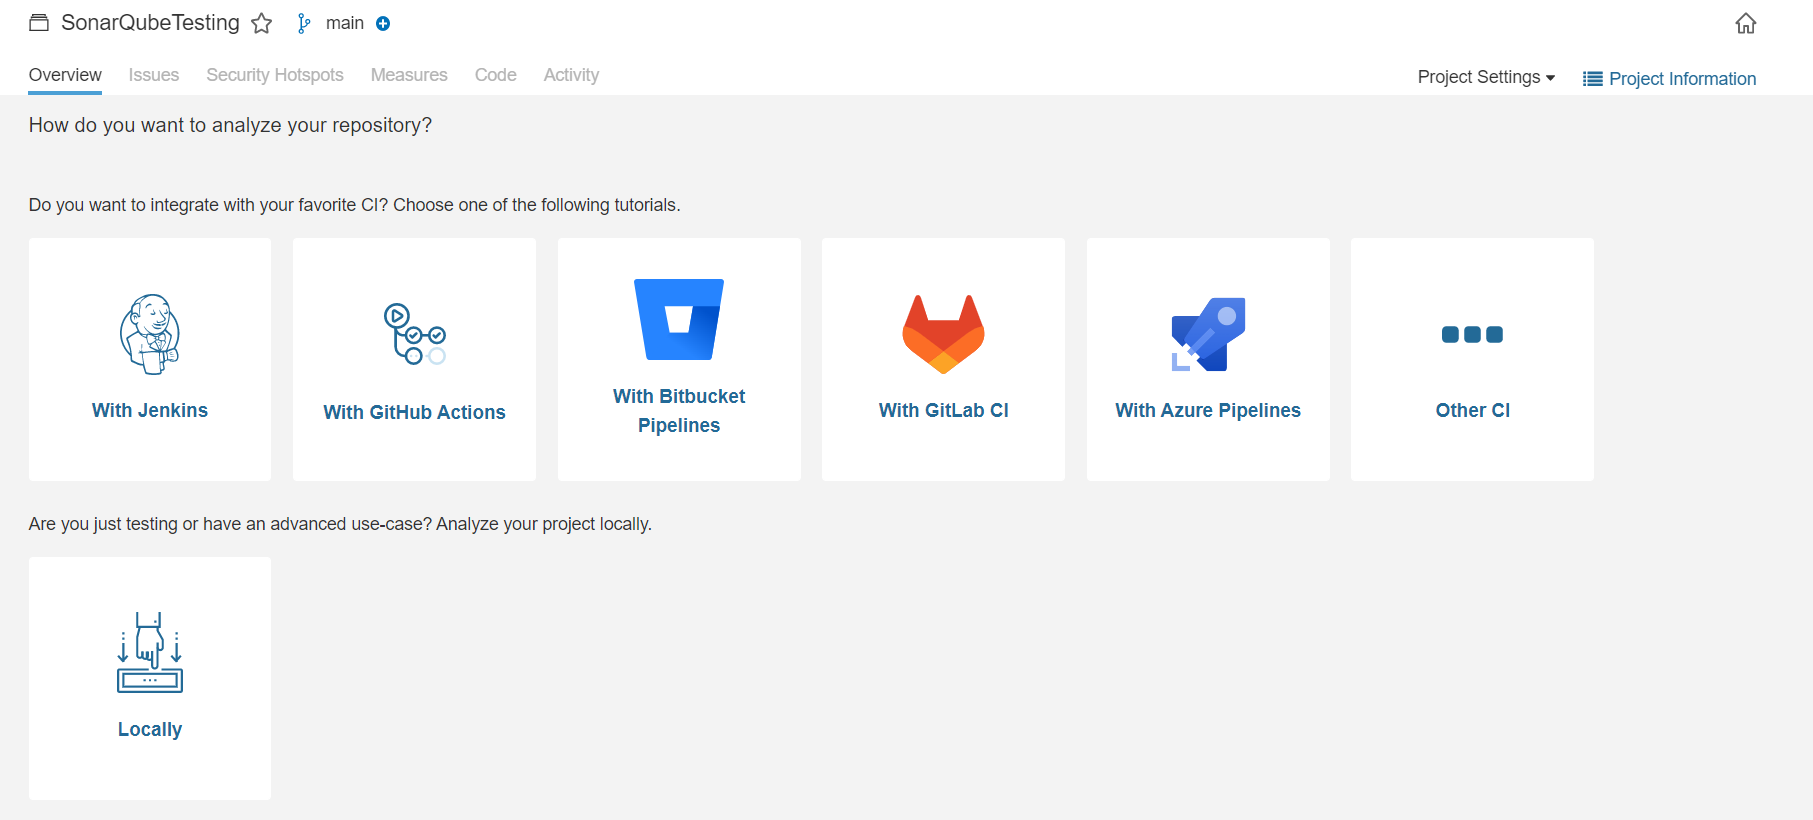Screen dimensions: 1813x820
Task: Select the With Azure Pipelines label
Action: point(1208,410)
